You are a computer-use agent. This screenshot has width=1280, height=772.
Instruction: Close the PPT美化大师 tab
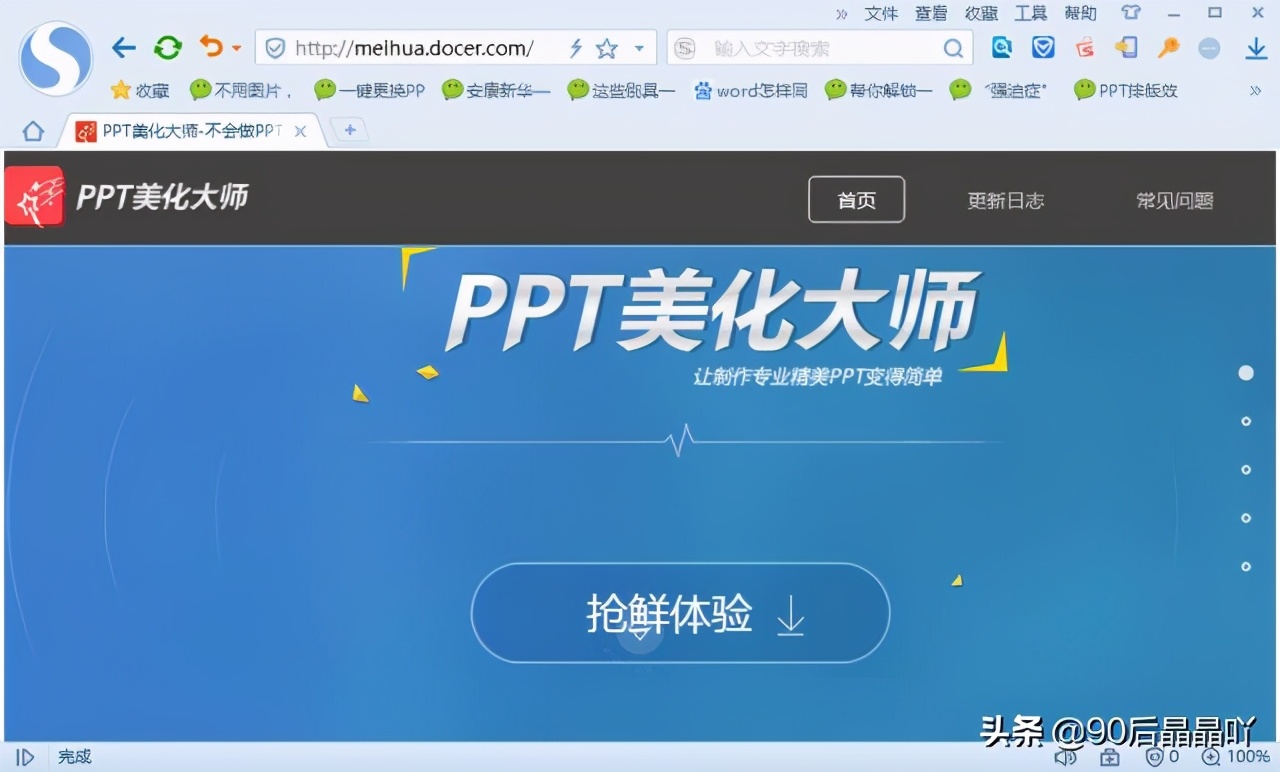coord(300,131)
